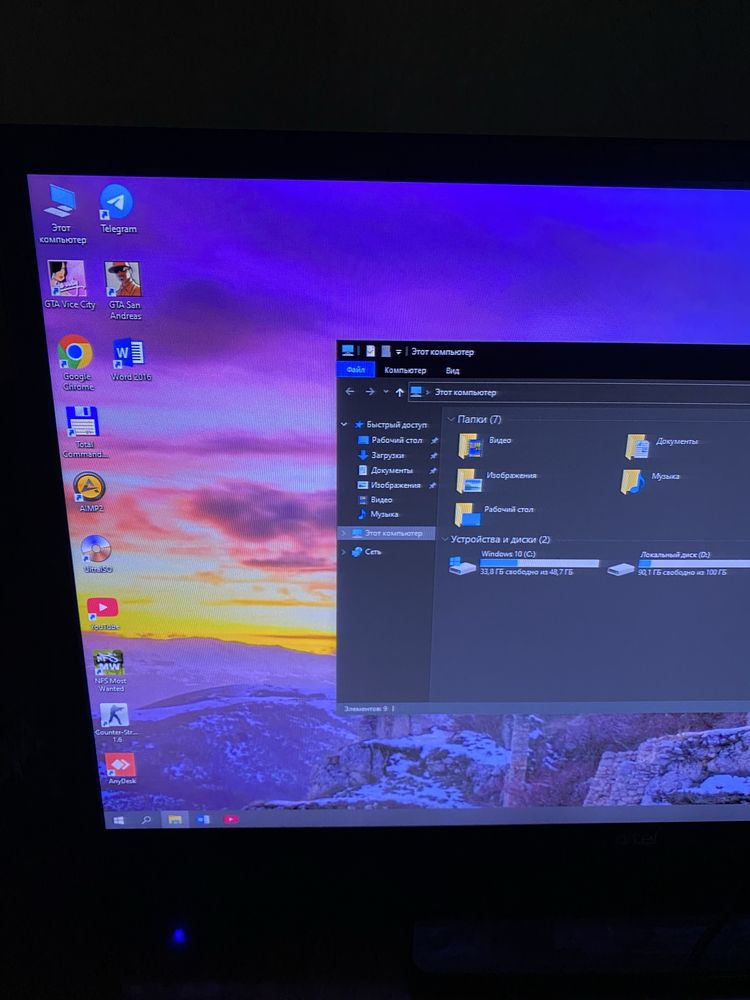Click the Локальный диск (D:) capacity bar
Image resolution: width=750 pixels, height=1000 pixels.
[x=694, y=564]
